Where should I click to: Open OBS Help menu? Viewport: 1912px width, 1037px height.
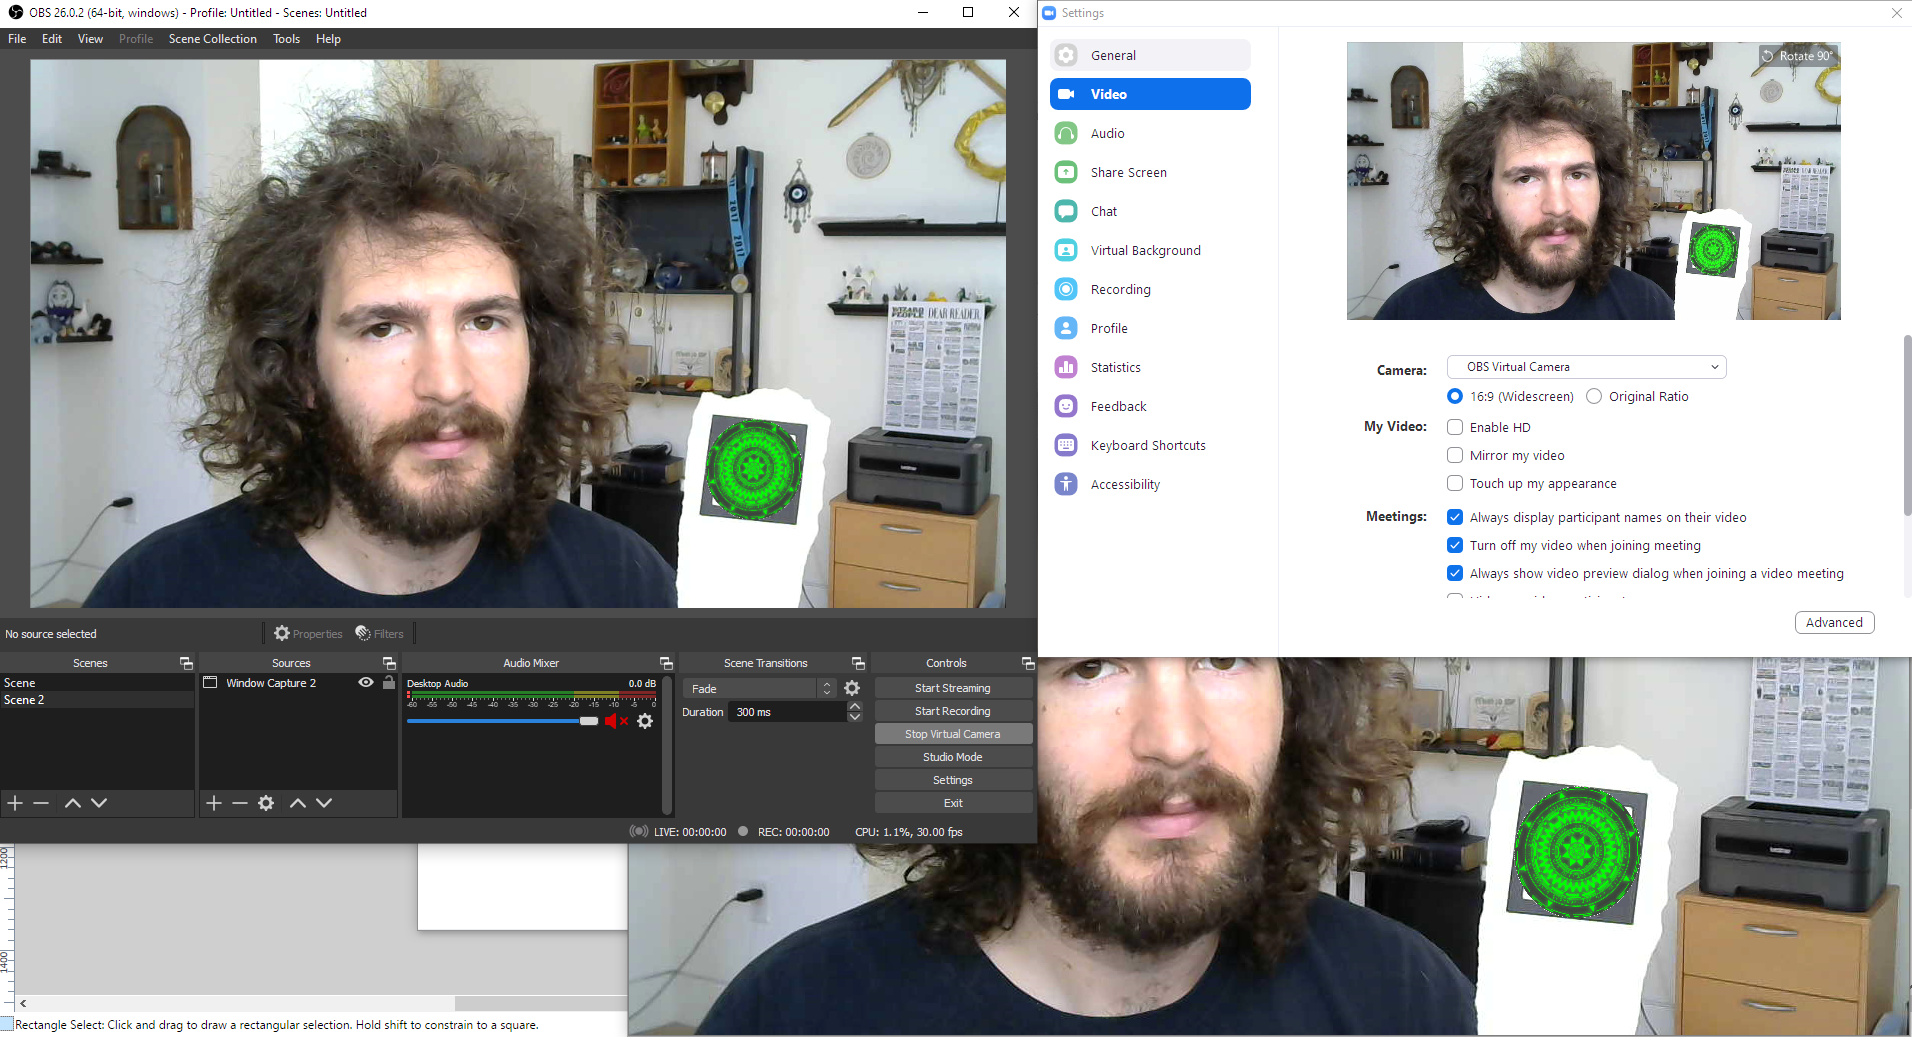328,39
